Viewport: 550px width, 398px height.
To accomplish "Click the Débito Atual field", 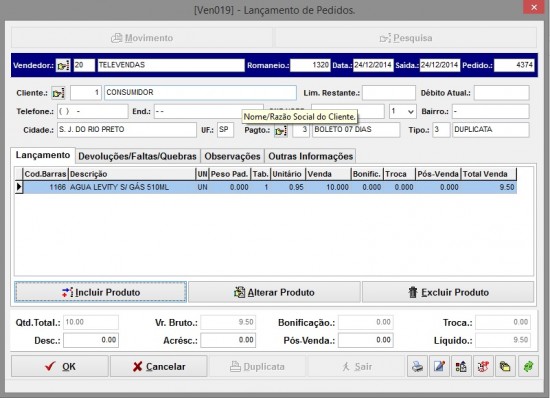I will point(502,93).
